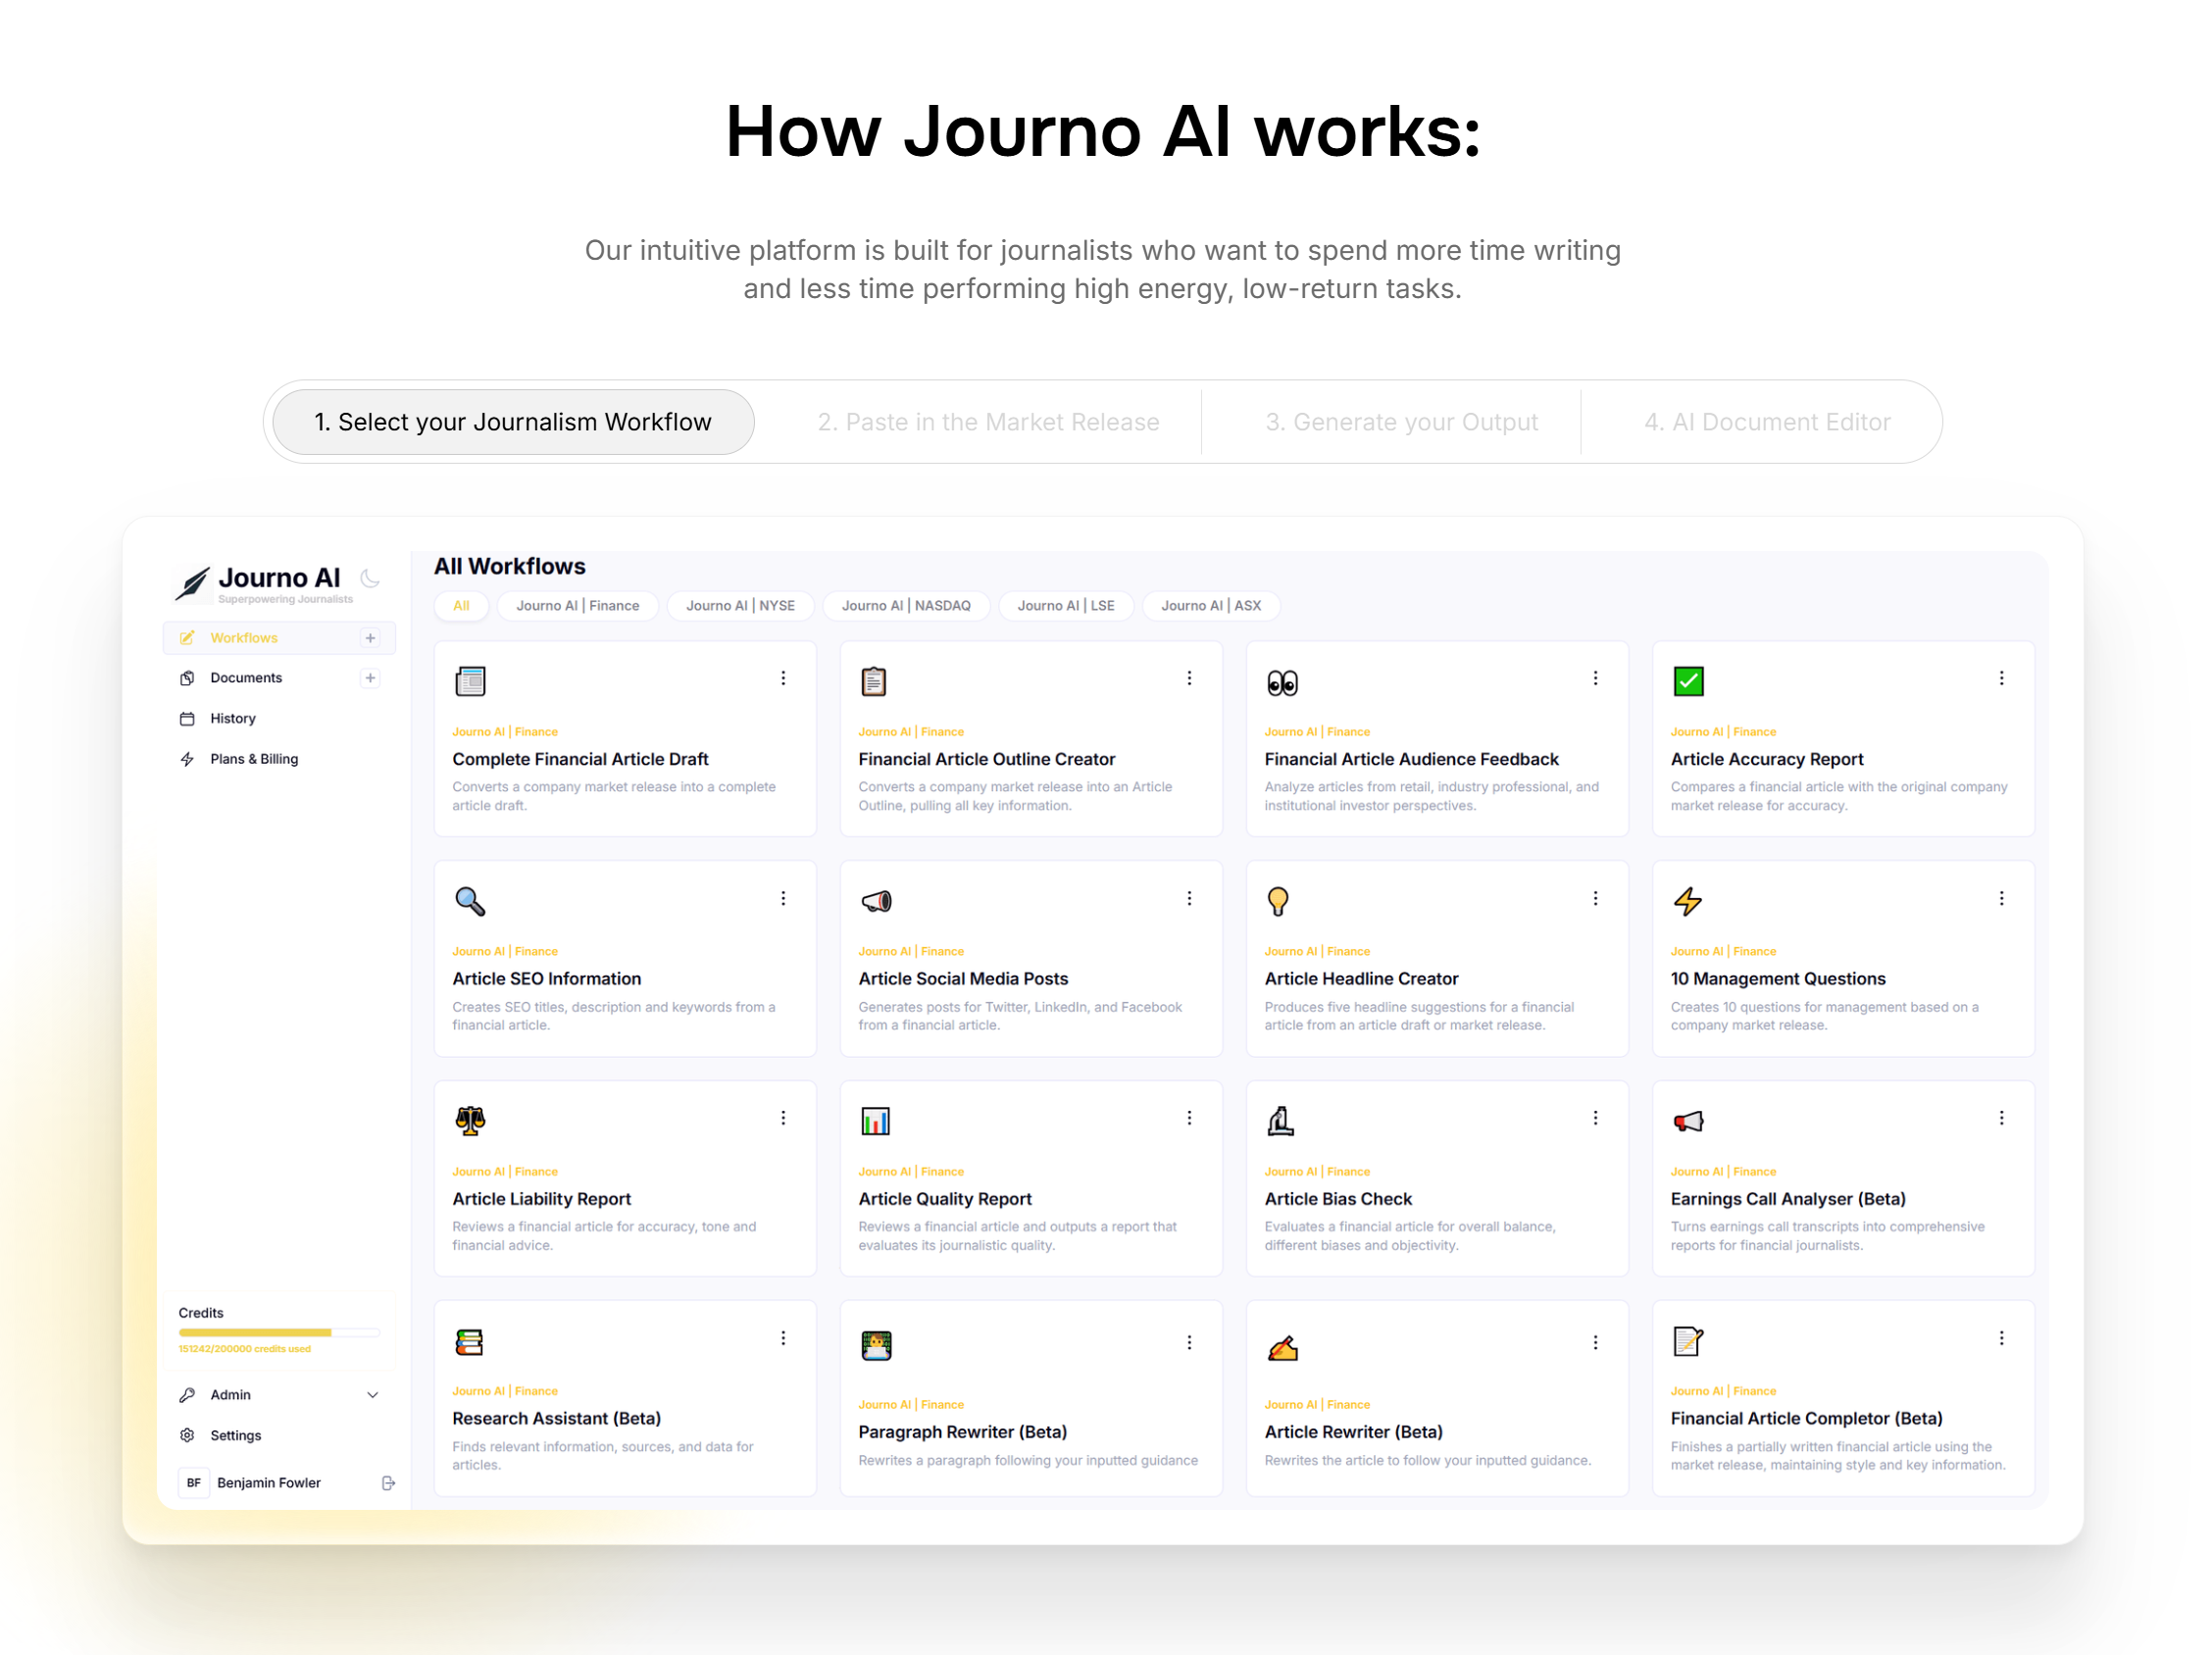Click the Benjamin Fowler user name

click(269, 1484)
